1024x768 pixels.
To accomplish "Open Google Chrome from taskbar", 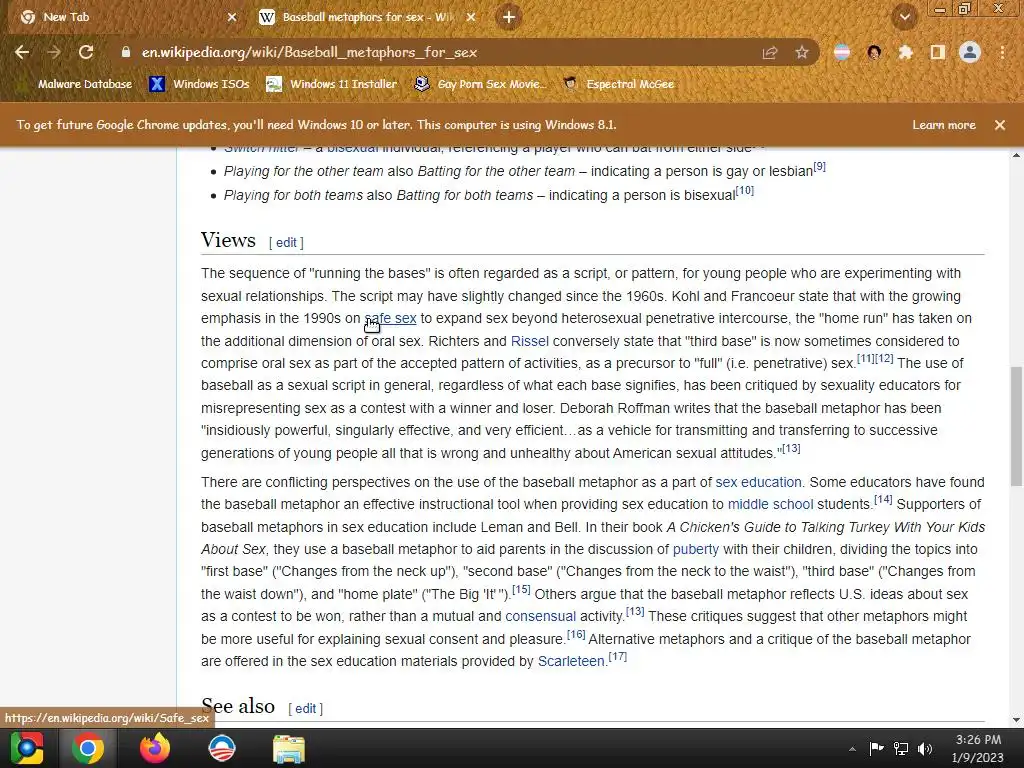I will click(x=88, y=748).
